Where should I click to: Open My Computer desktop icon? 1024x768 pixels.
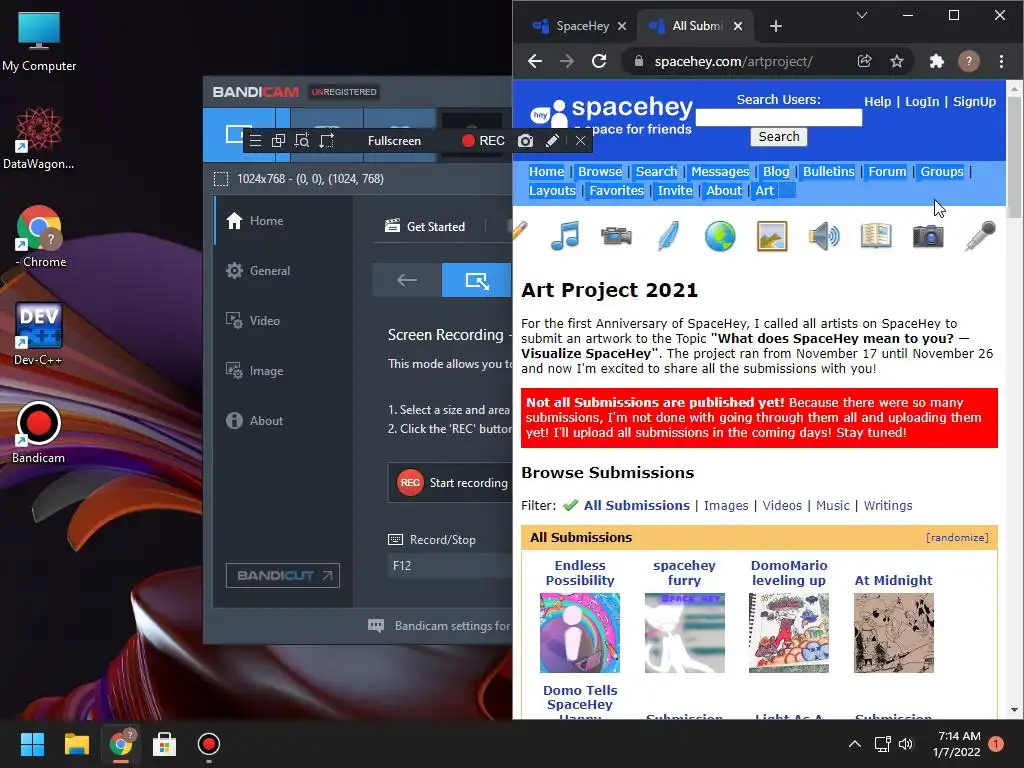[x=39, y=40]
